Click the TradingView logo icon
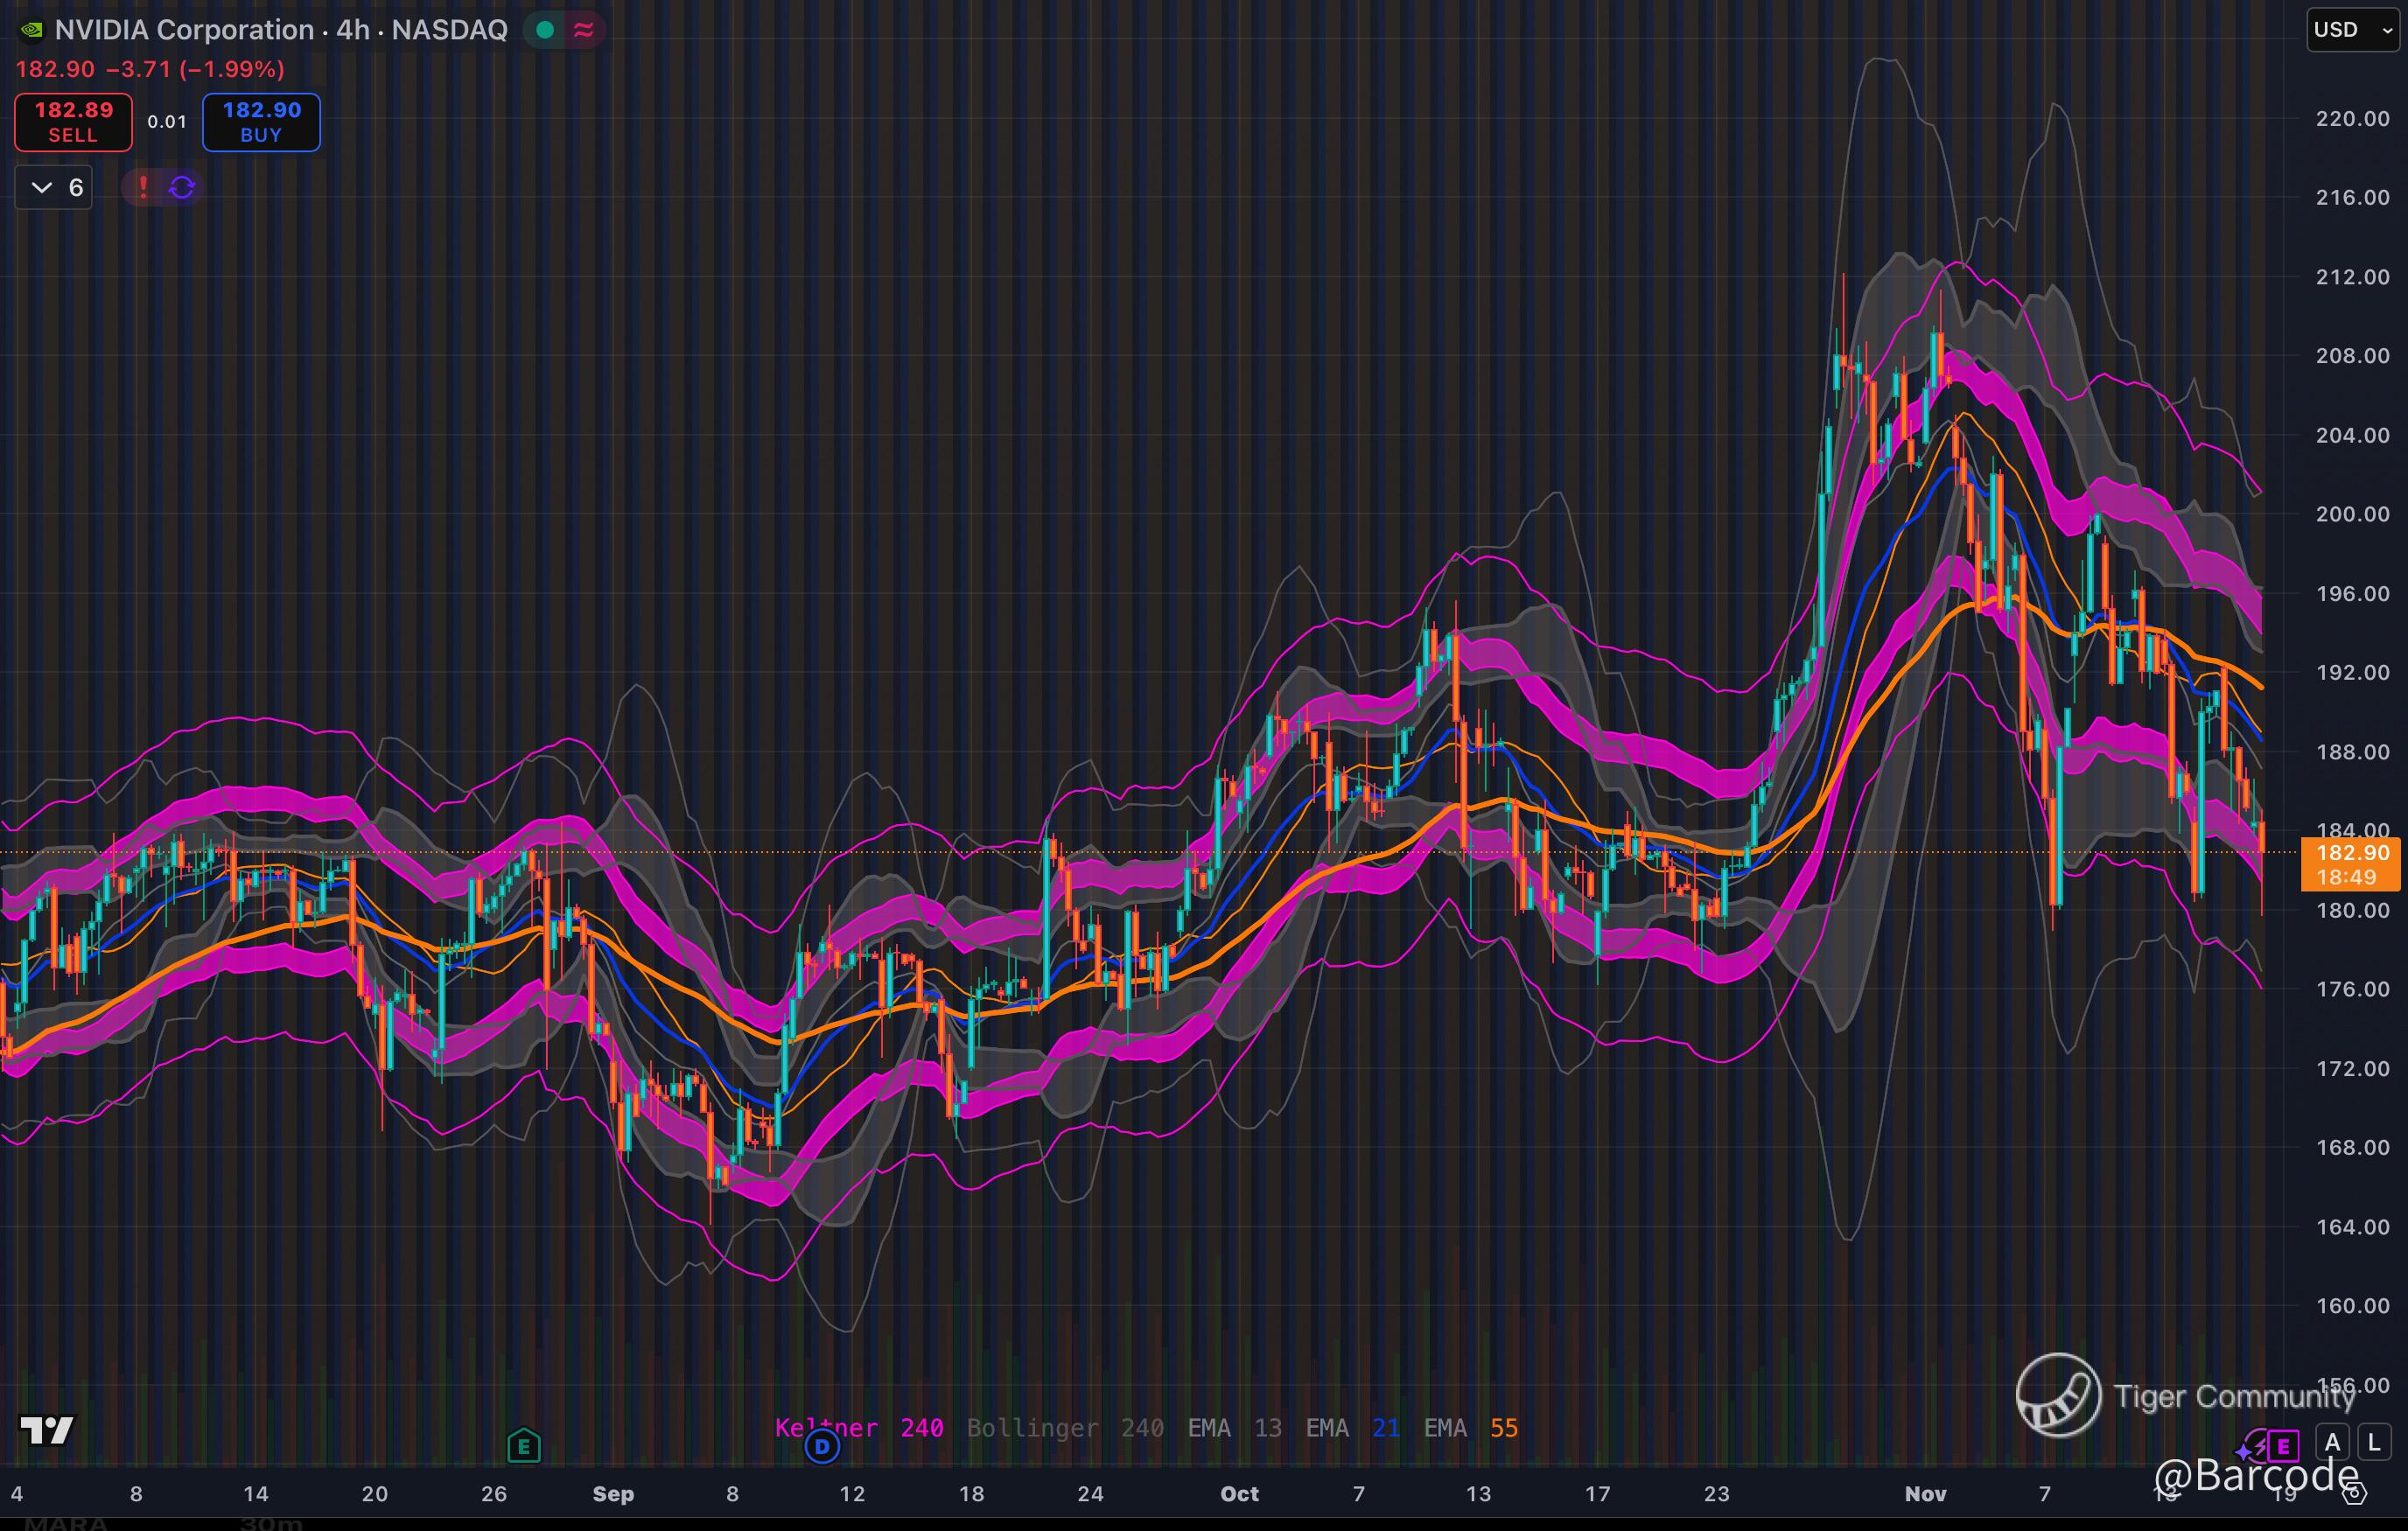Screen dimensions: 2408x1531 [47, 1431]
